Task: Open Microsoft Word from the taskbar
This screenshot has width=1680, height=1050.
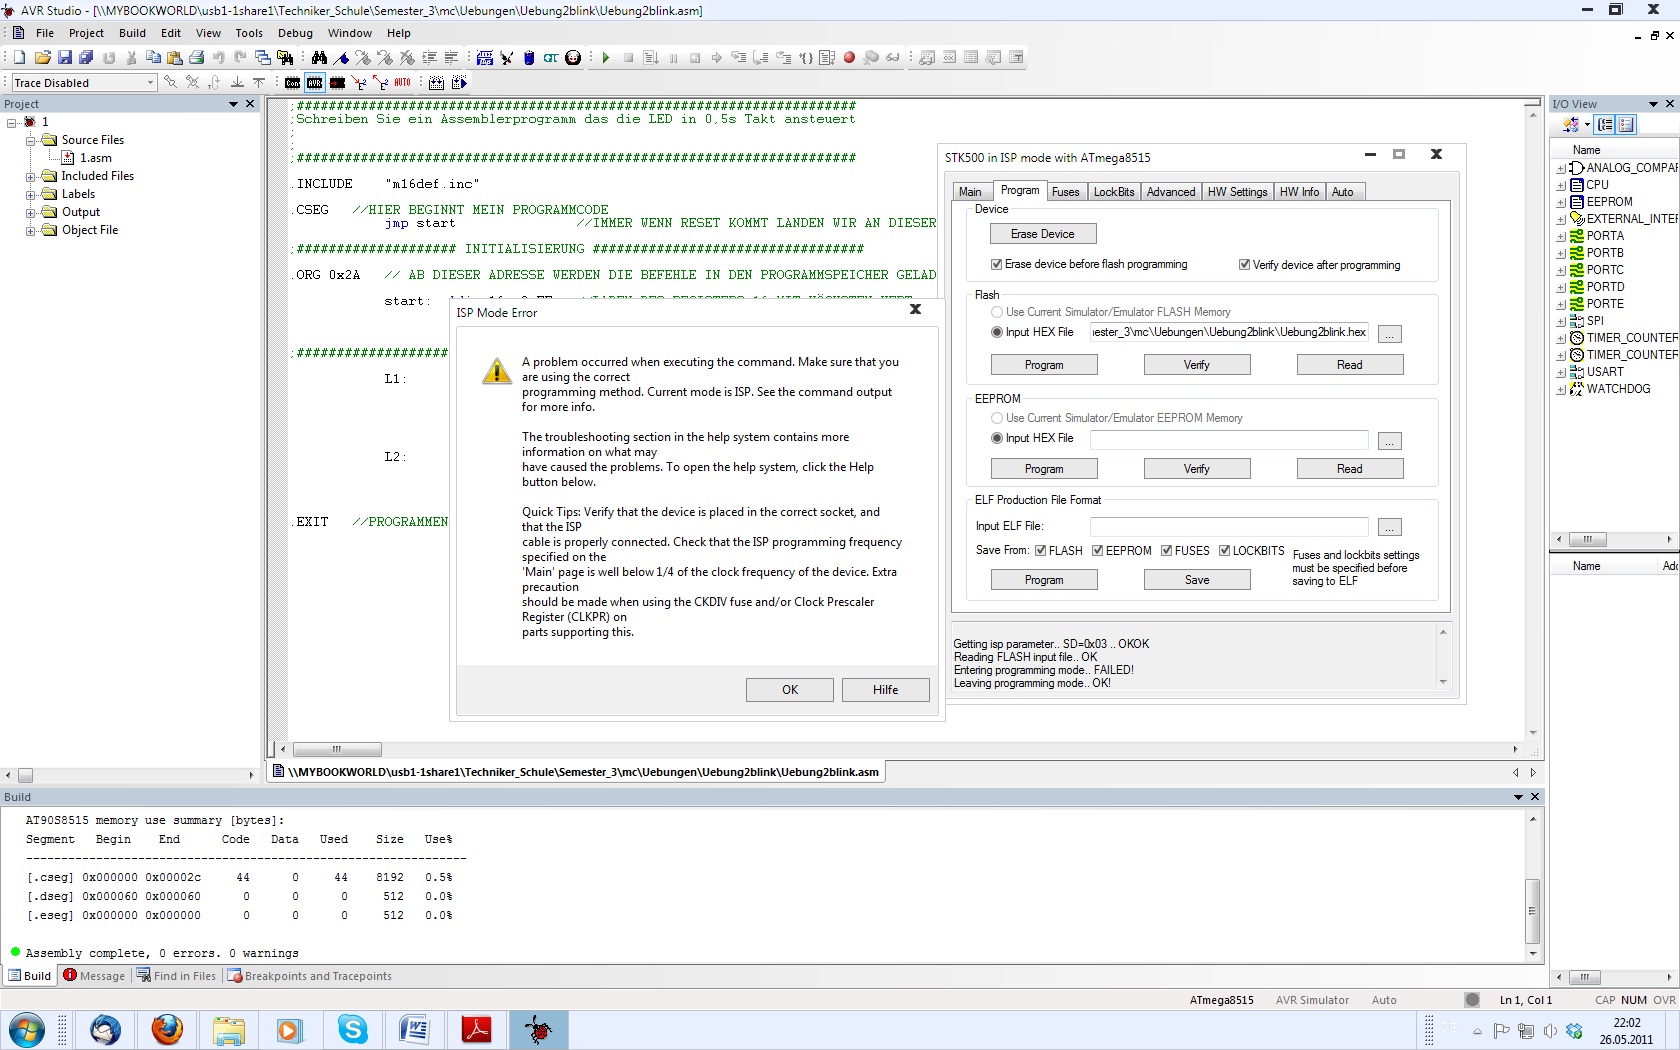Action: pyautogui.click(x=414, y=1029)
